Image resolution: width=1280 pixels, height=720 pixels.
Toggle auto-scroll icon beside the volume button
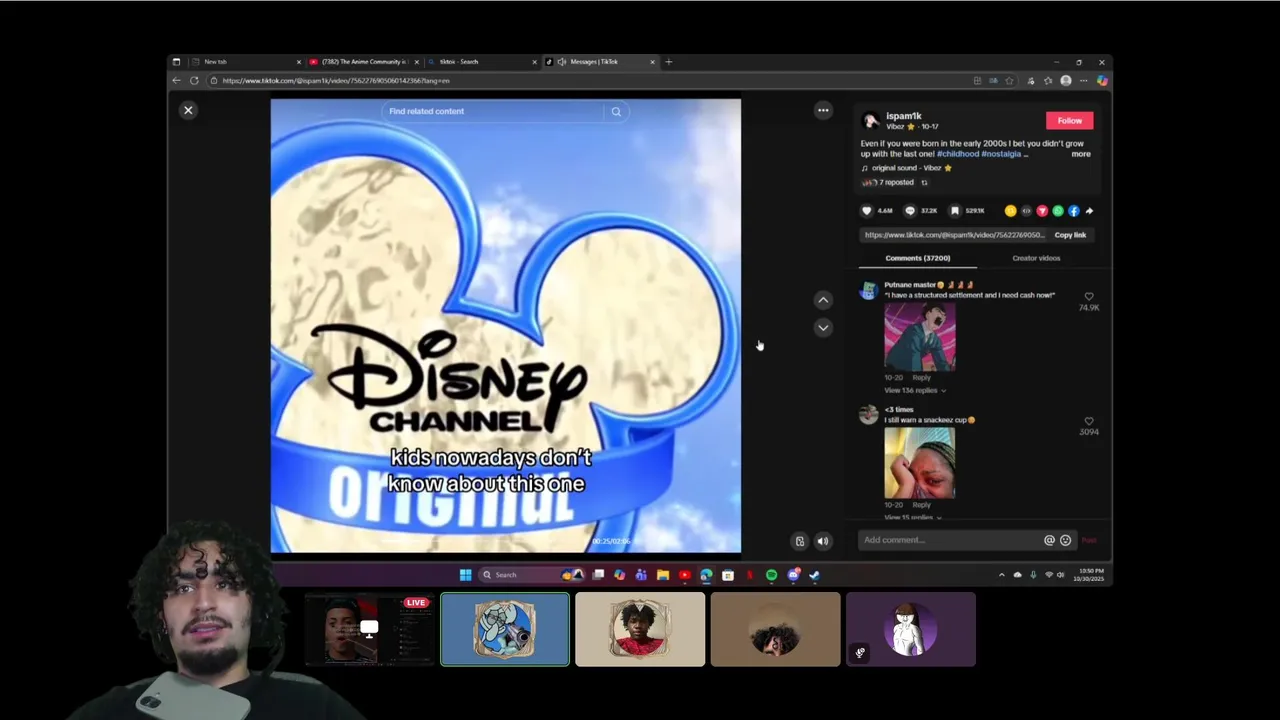(x=799, y=541)
